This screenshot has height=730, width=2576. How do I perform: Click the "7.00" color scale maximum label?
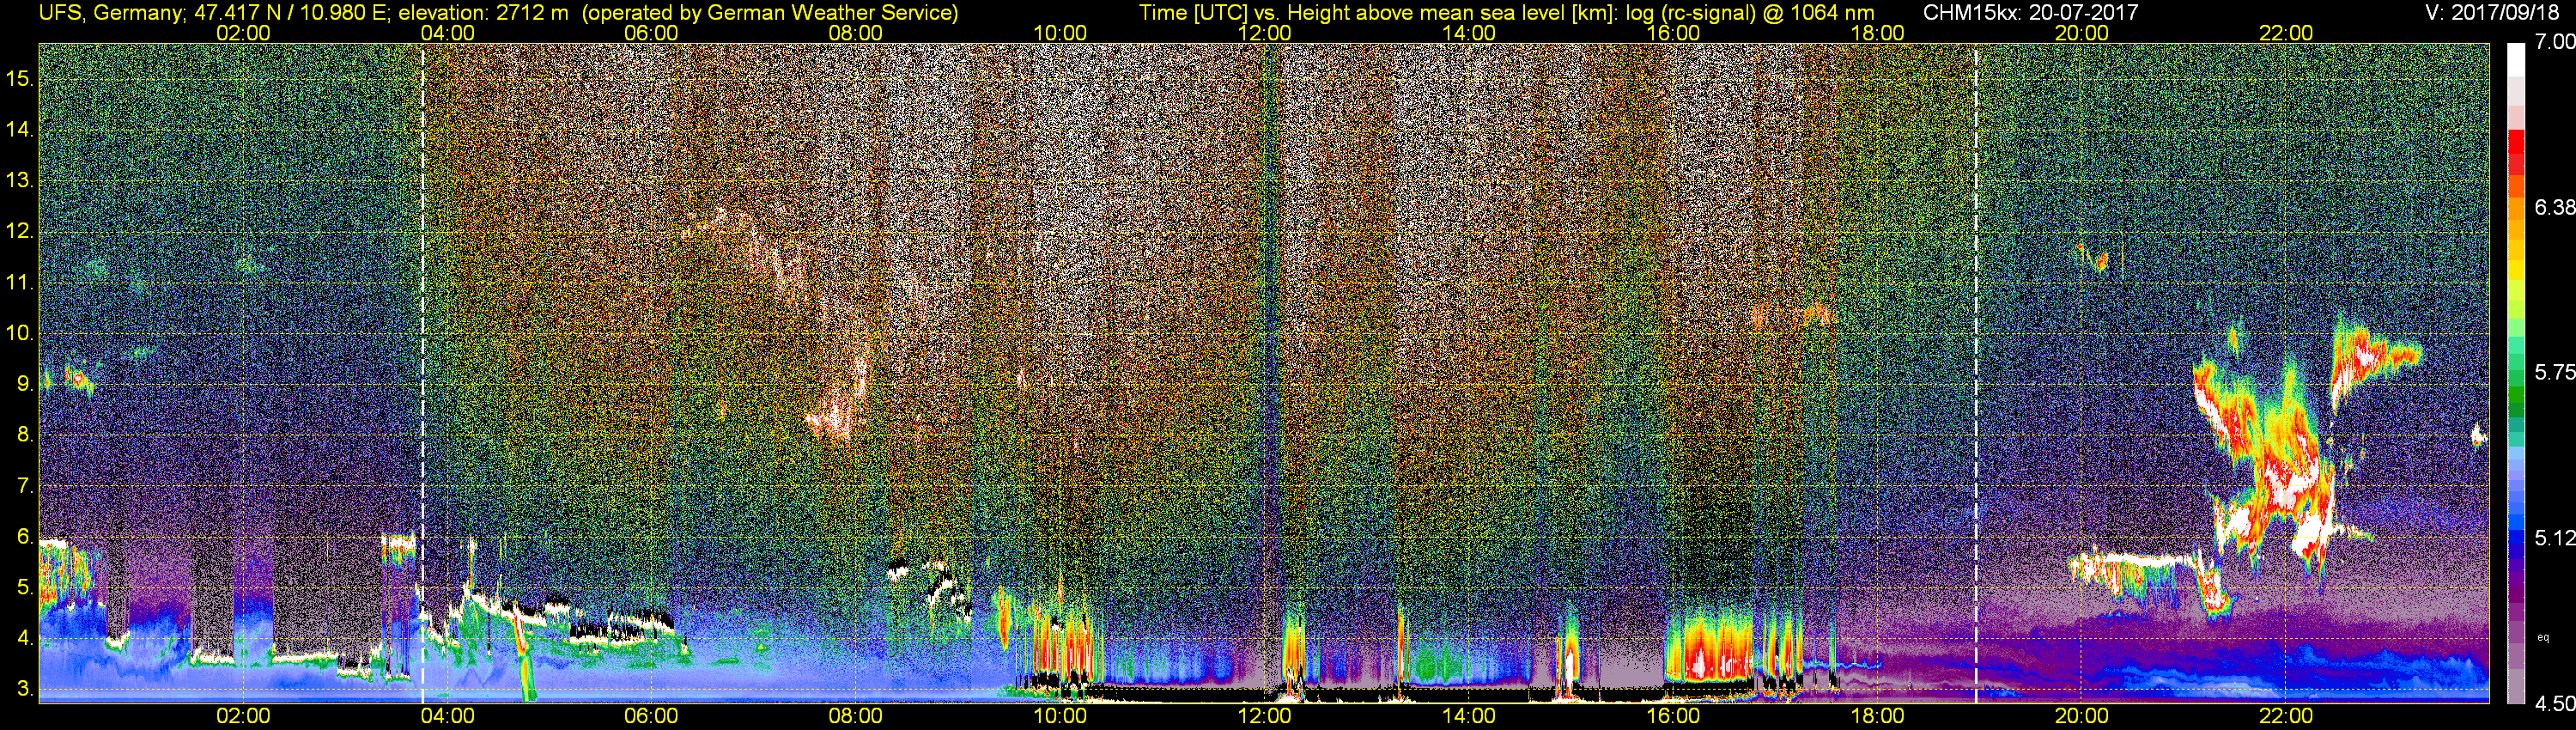click(x=2555, y=42)
